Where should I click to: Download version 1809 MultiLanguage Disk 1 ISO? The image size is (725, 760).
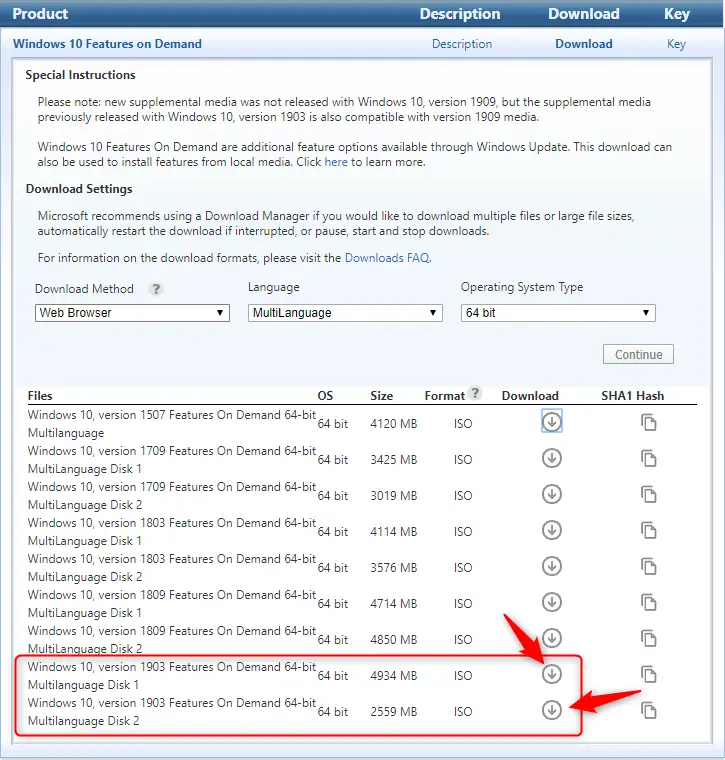[552, 602]
